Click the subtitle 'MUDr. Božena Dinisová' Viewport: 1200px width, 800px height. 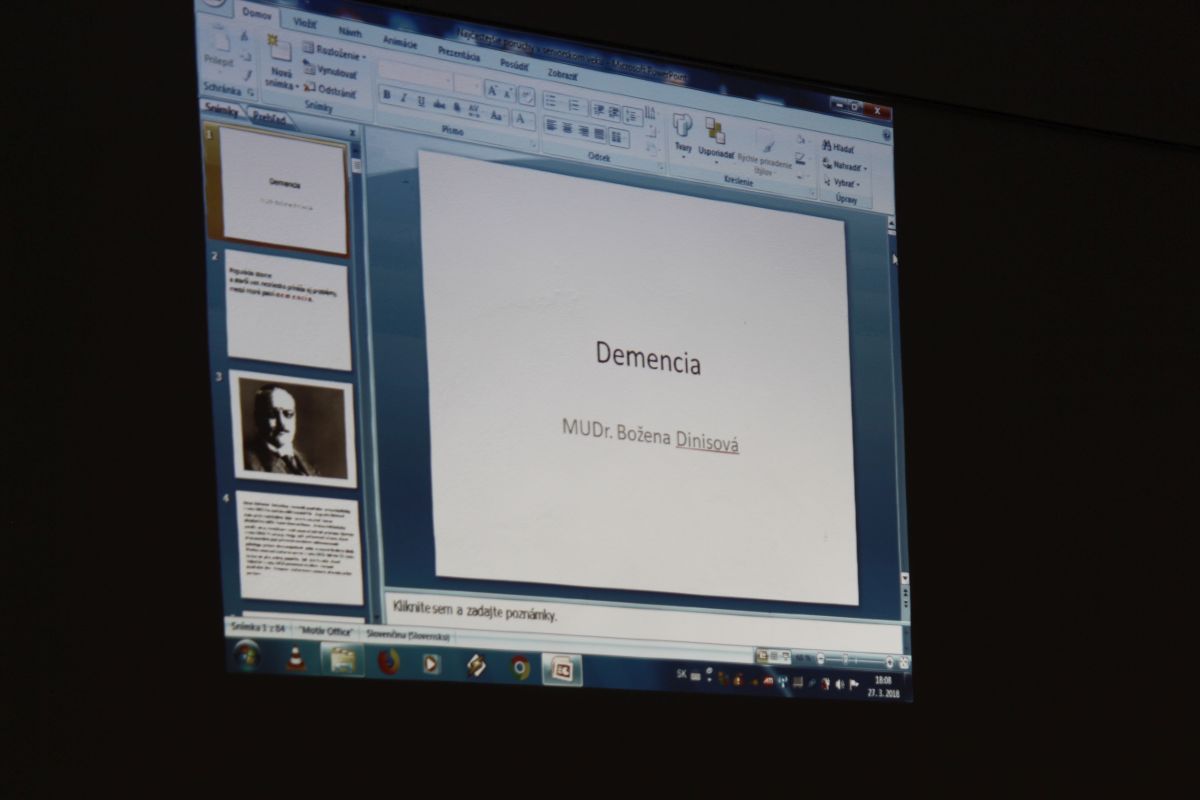[x=650, y=436]
